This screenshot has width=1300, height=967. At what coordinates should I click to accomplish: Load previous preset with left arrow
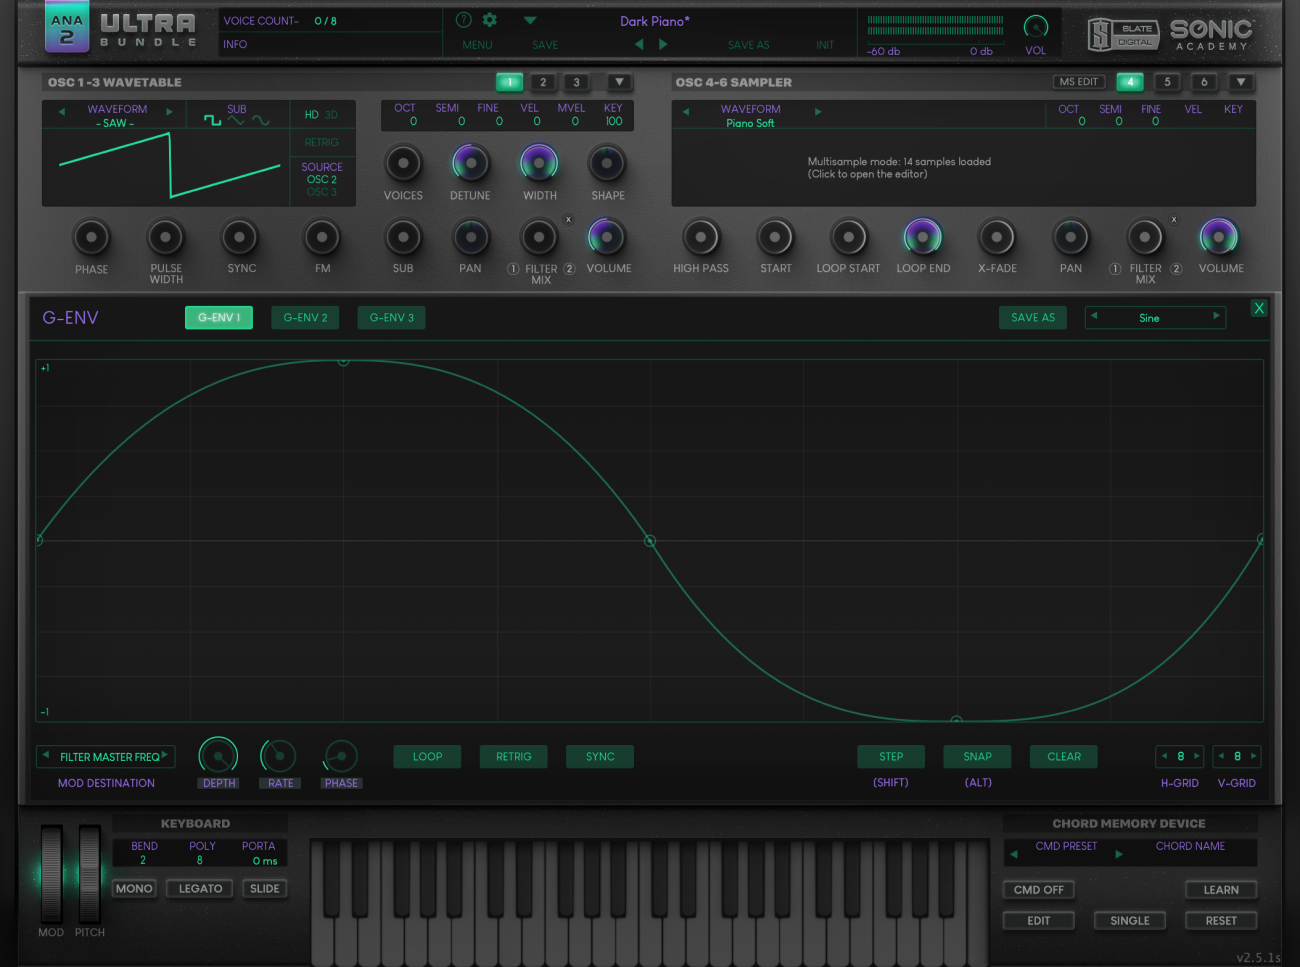tap(639, 44)
